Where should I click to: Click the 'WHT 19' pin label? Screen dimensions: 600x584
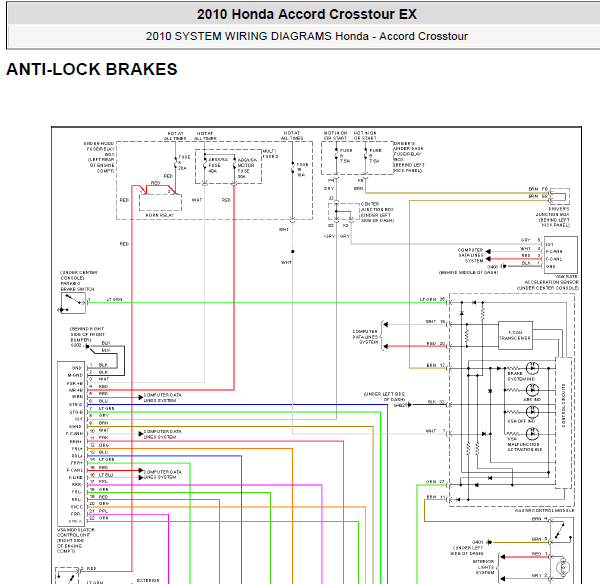(x=435, y=321)
